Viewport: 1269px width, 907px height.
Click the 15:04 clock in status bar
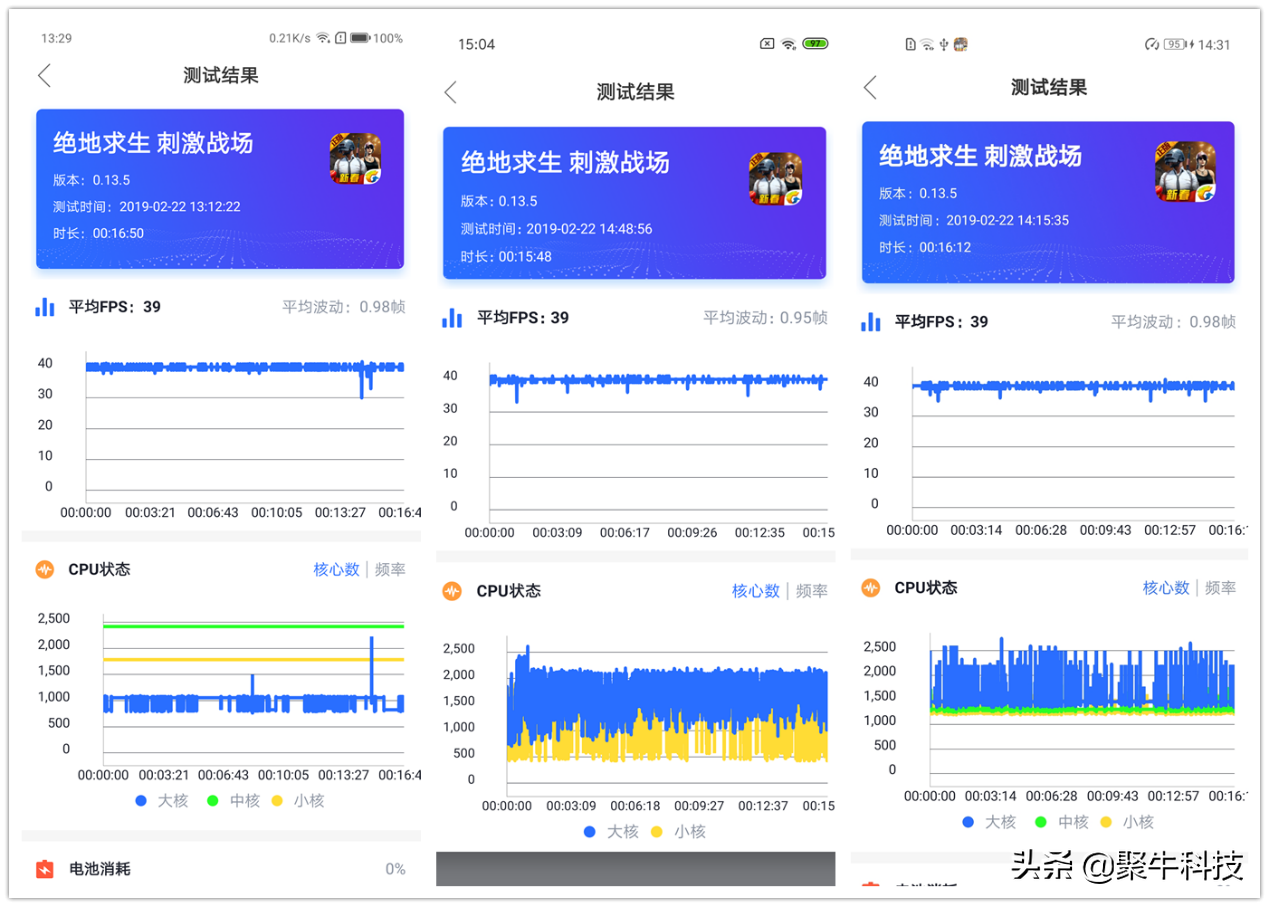[476, 44]
